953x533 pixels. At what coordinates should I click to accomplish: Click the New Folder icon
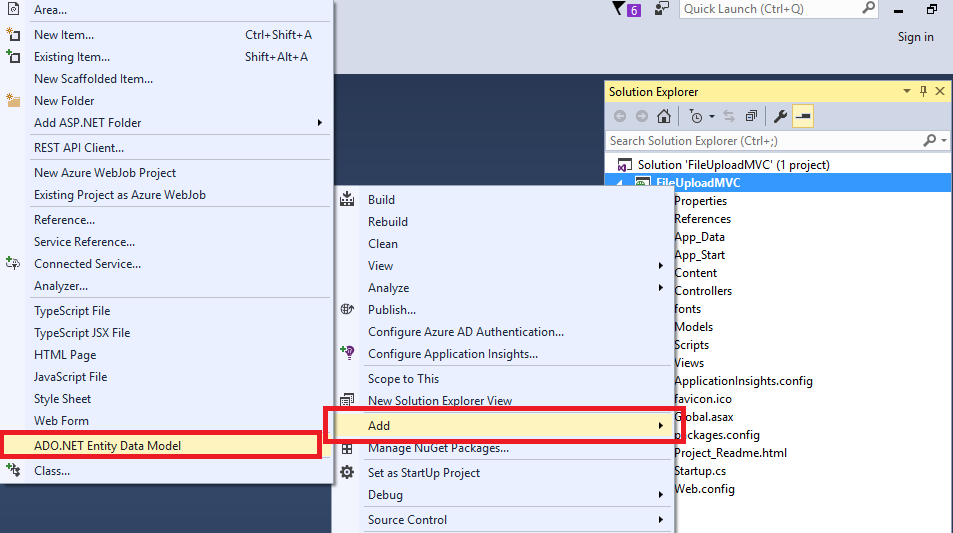click(13, 100)
